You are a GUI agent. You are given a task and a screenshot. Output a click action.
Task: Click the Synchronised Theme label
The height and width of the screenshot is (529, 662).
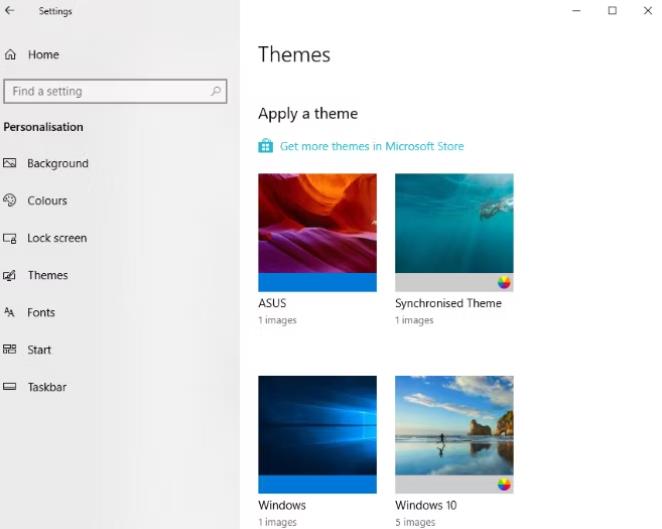[x=448, y=303]
